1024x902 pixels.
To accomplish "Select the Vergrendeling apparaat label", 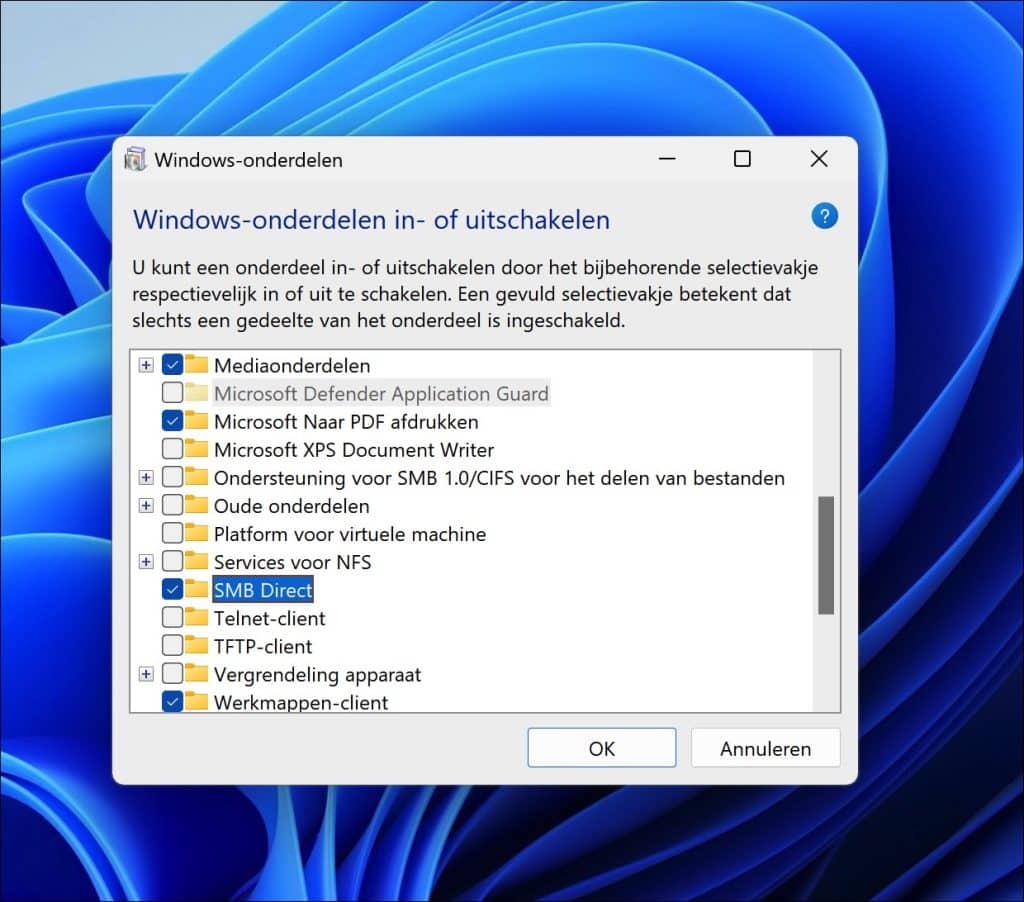I will (x=317, y=674).
